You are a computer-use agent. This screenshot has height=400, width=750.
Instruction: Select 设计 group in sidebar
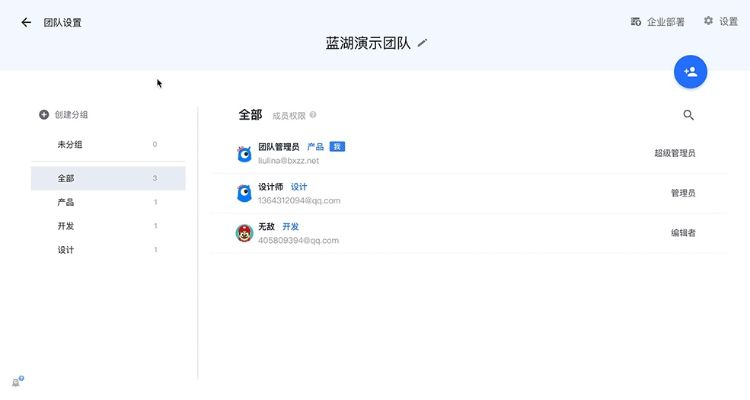(108, 250)
